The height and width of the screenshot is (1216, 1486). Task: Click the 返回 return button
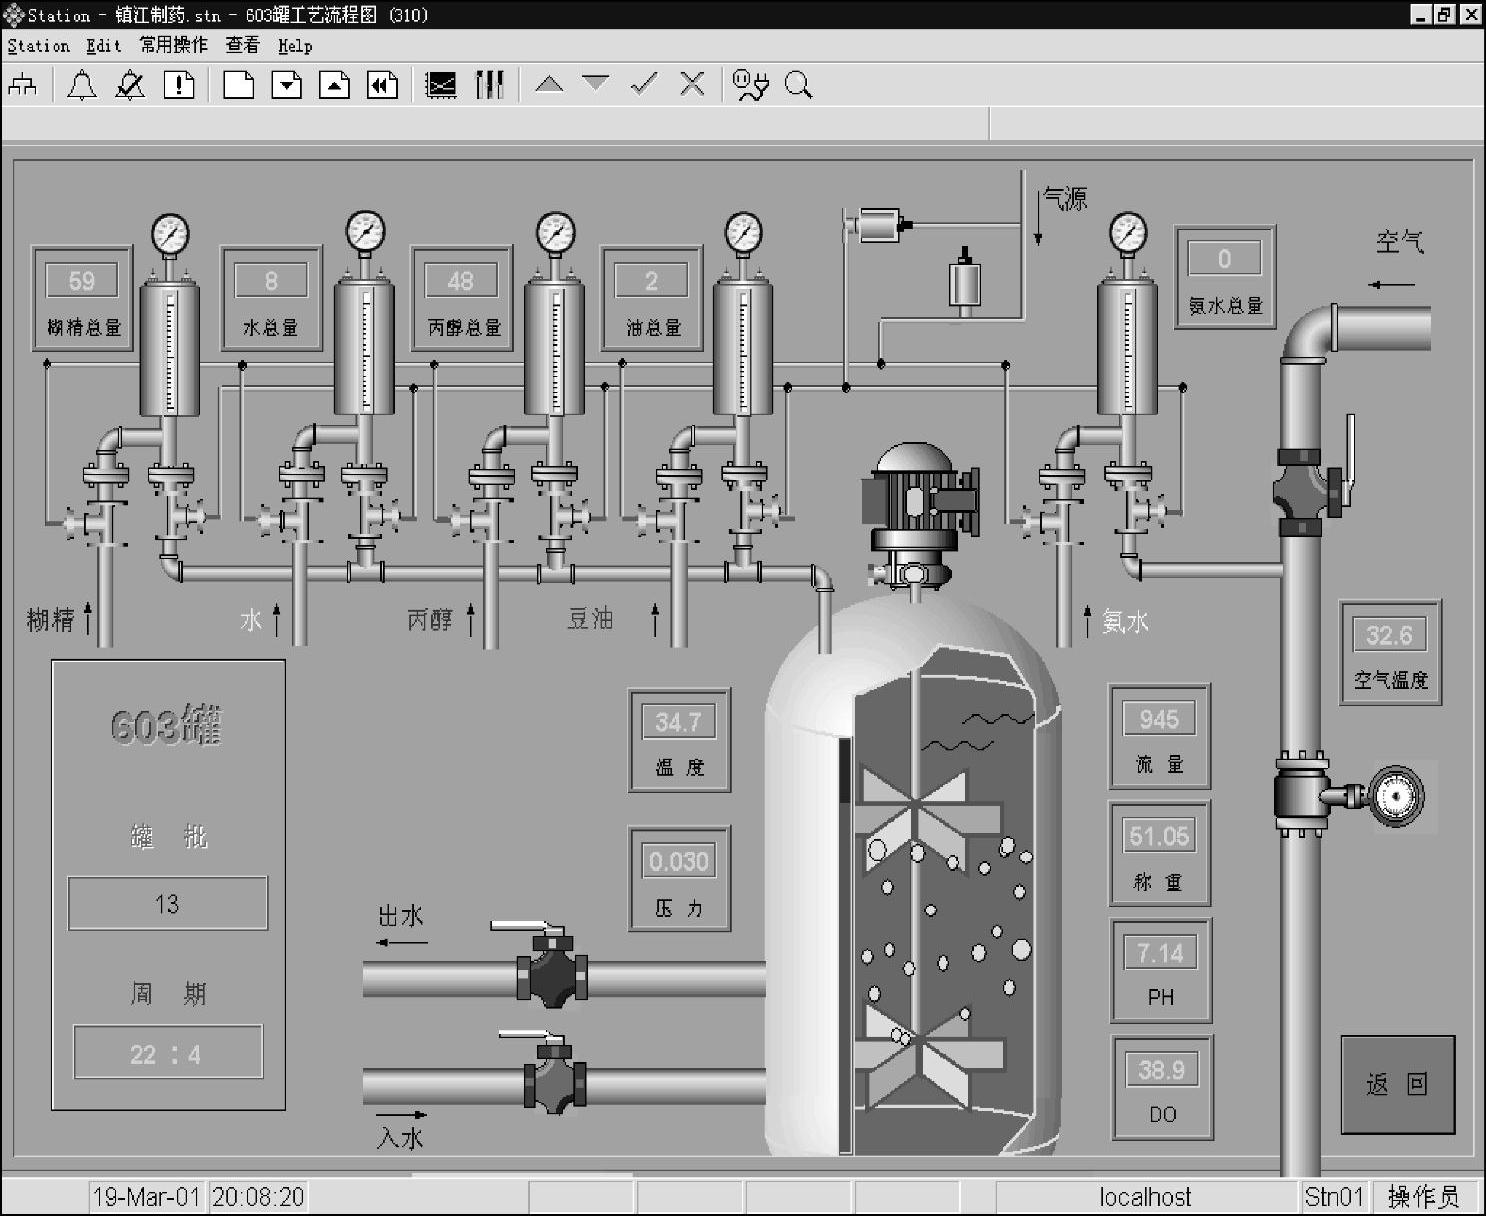coord(1397,1085)
